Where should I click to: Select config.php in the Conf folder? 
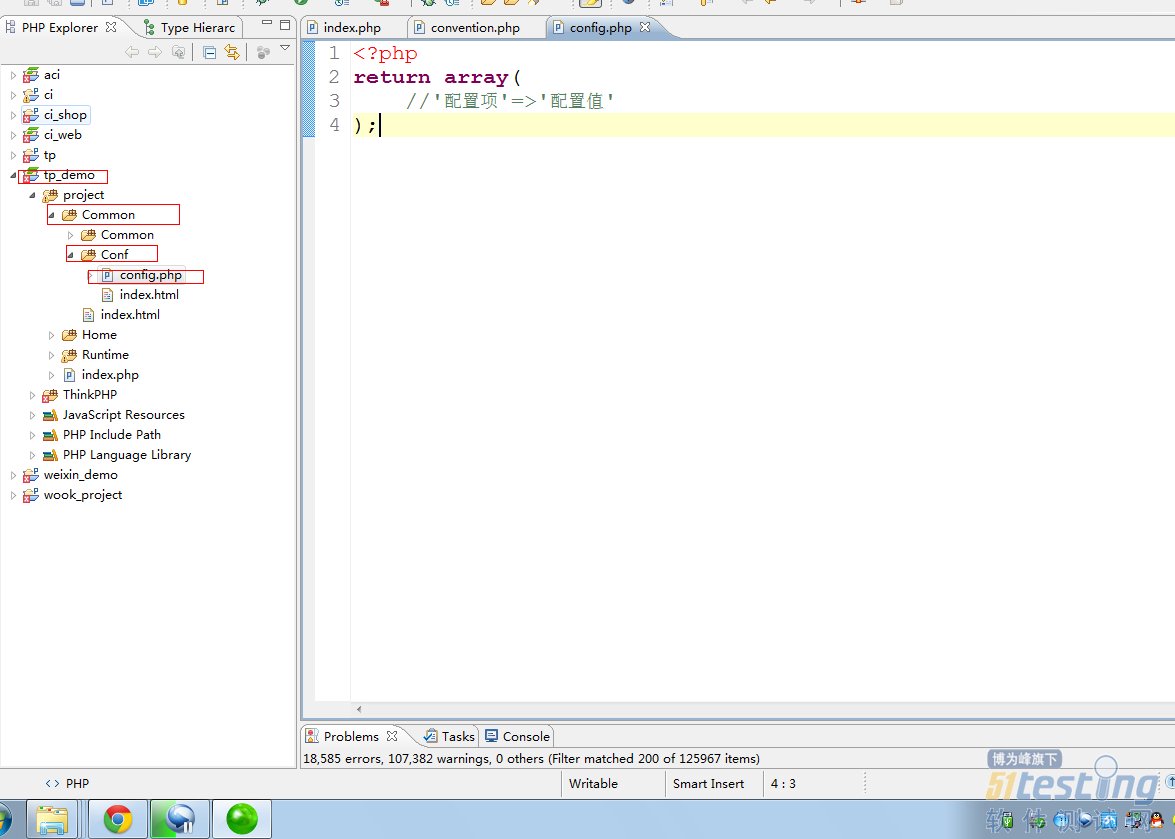pos(150,275)
